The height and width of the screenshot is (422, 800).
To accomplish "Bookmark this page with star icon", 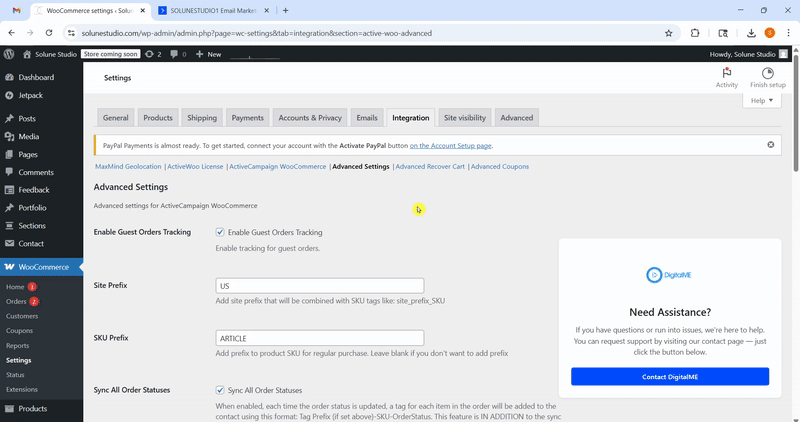I will [668, 33].
